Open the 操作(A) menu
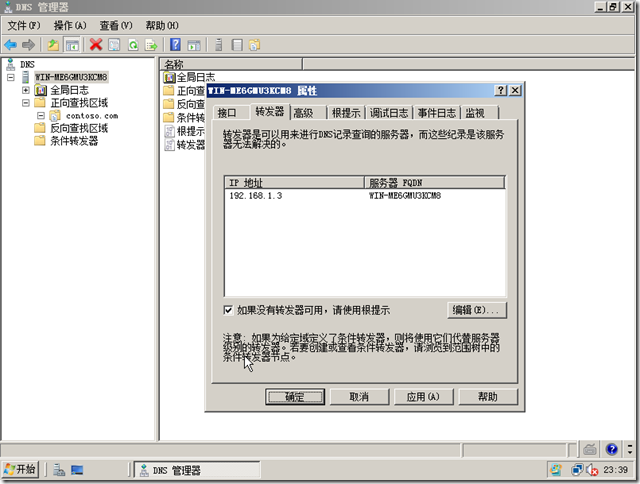 tap(70, 26)
